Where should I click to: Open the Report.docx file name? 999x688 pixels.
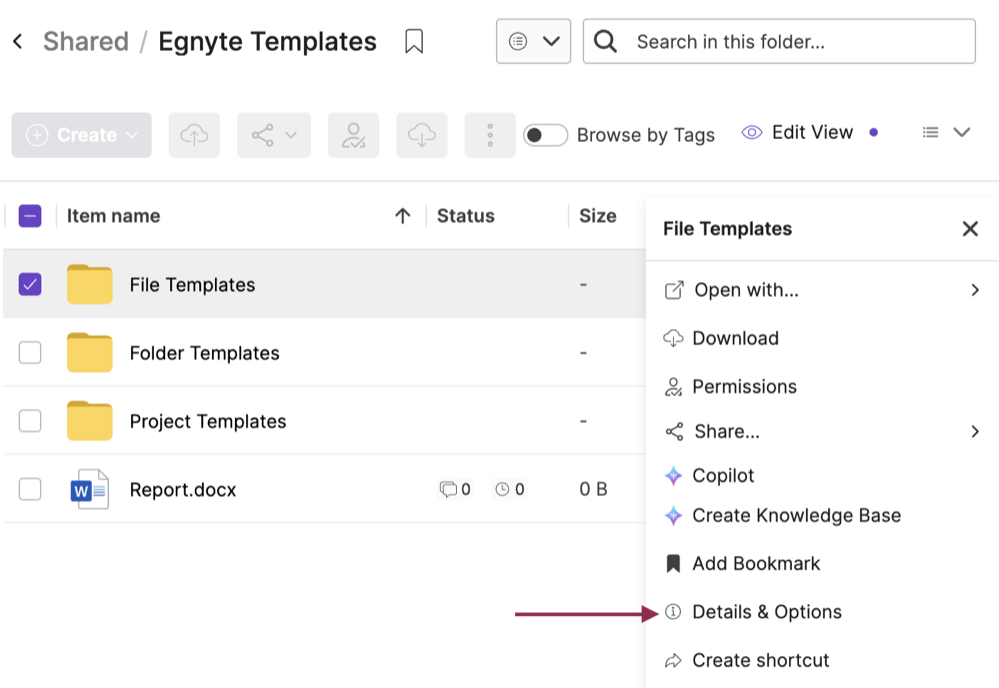pyautogui.click(x=183, y=490)
